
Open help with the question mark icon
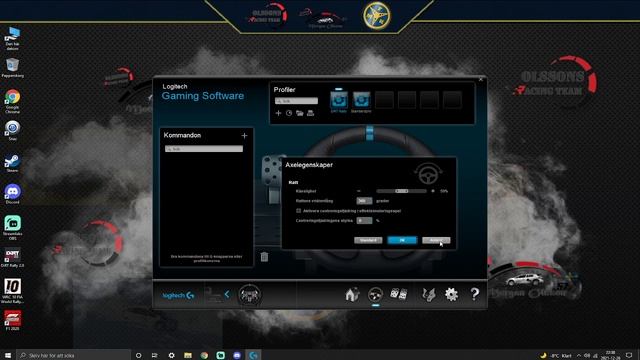point(475,294)
